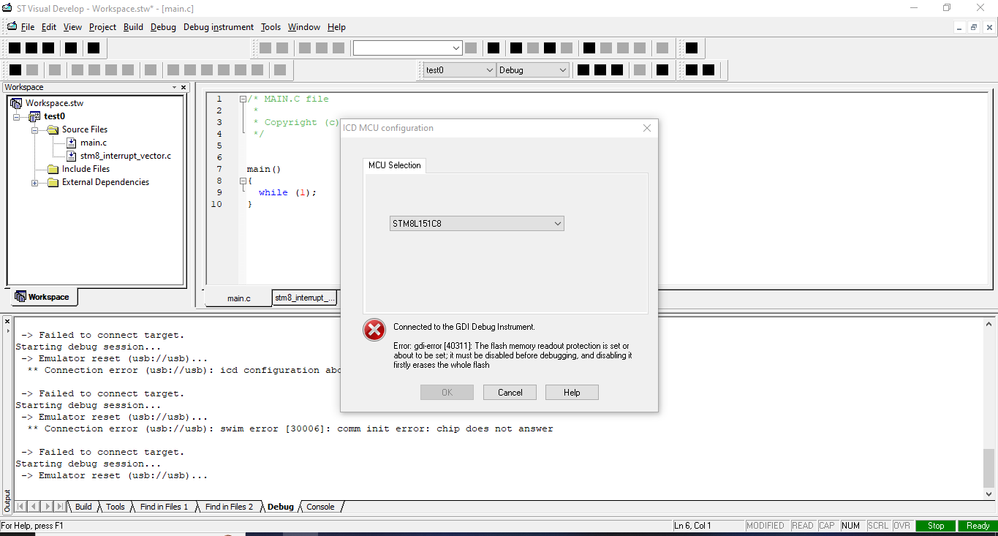Screen dimensions: 998x536
Task: Open the Workspace panel options arrow
Action: (x=174, y=87)
